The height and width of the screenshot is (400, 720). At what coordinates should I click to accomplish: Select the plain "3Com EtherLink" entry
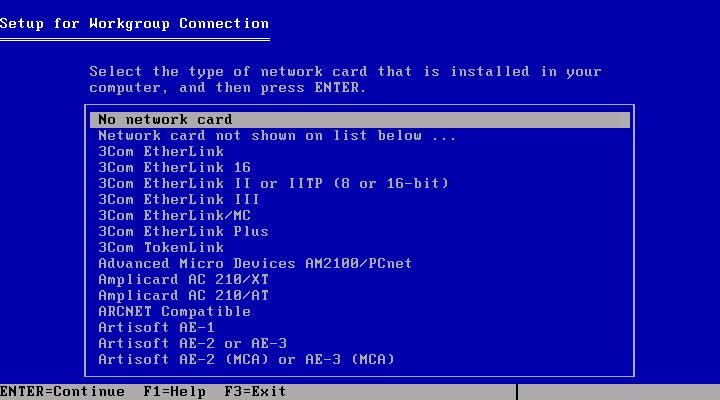pos(161,152)
